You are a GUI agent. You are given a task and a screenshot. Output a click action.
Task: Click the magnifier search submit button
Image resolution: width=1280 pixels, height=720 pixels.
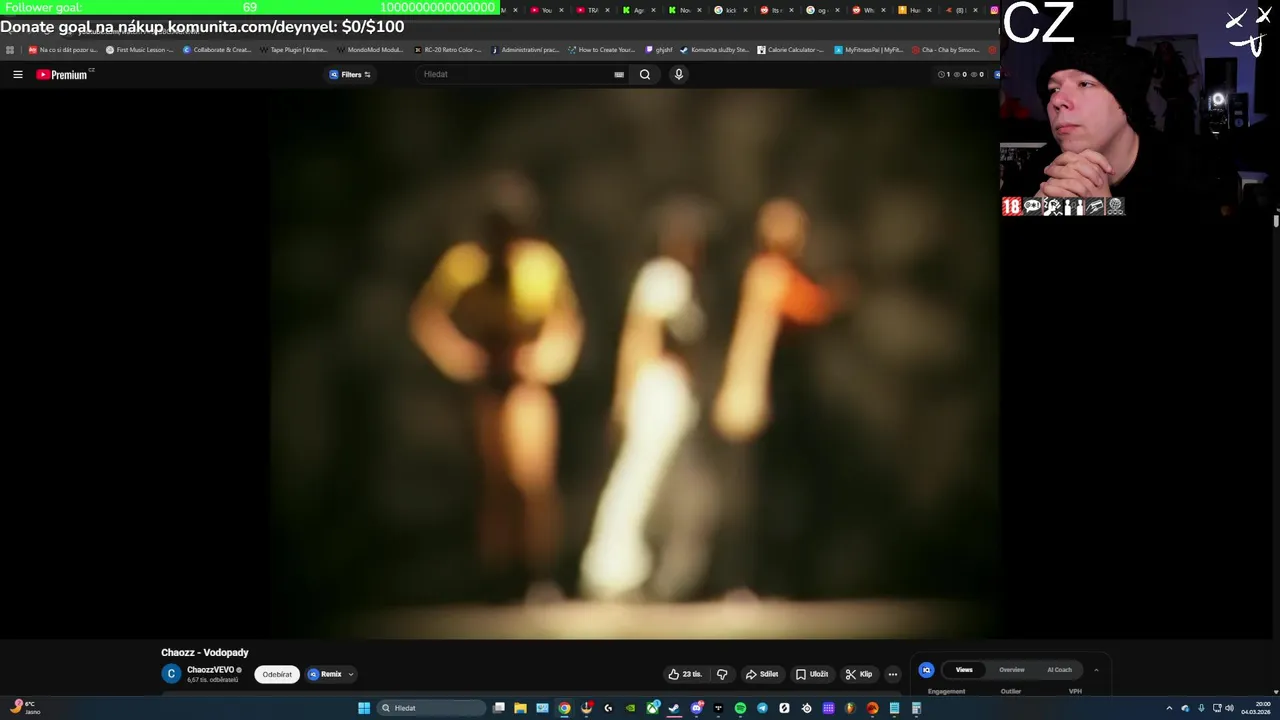[645, 74]
